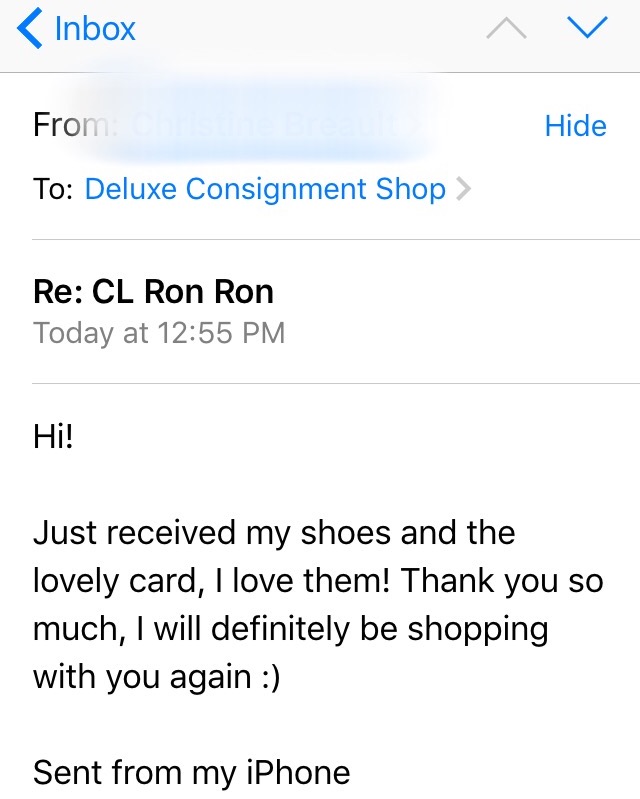Tap the Sent from my iPhone signature
Viewport: 640px width, 799px height.
[x=191, y=773]
